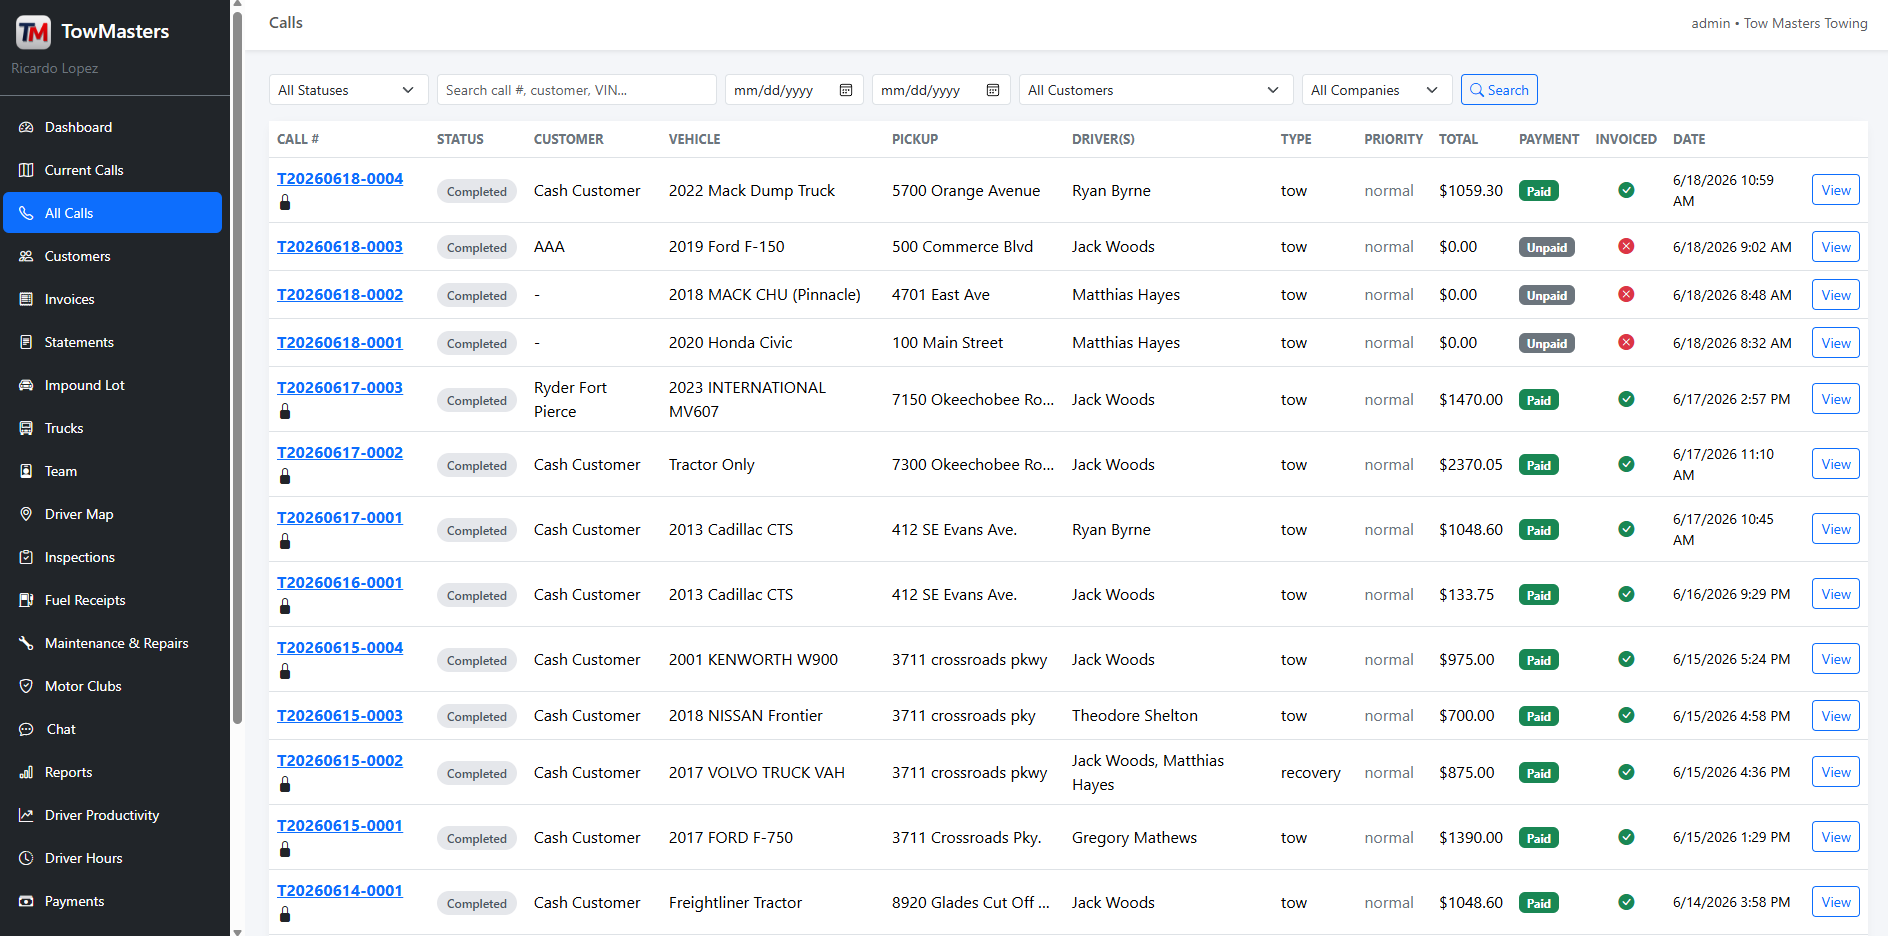1888x936 pixels.
Task: Click red not-invoiced mark for AAA call
Action: click(1626, 246)
